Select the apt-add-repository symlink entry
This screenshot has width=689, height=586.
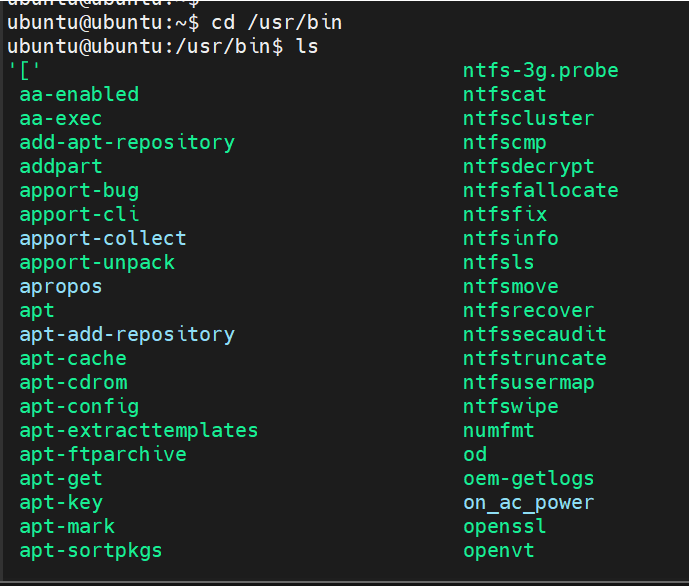(x=127, y=334)
